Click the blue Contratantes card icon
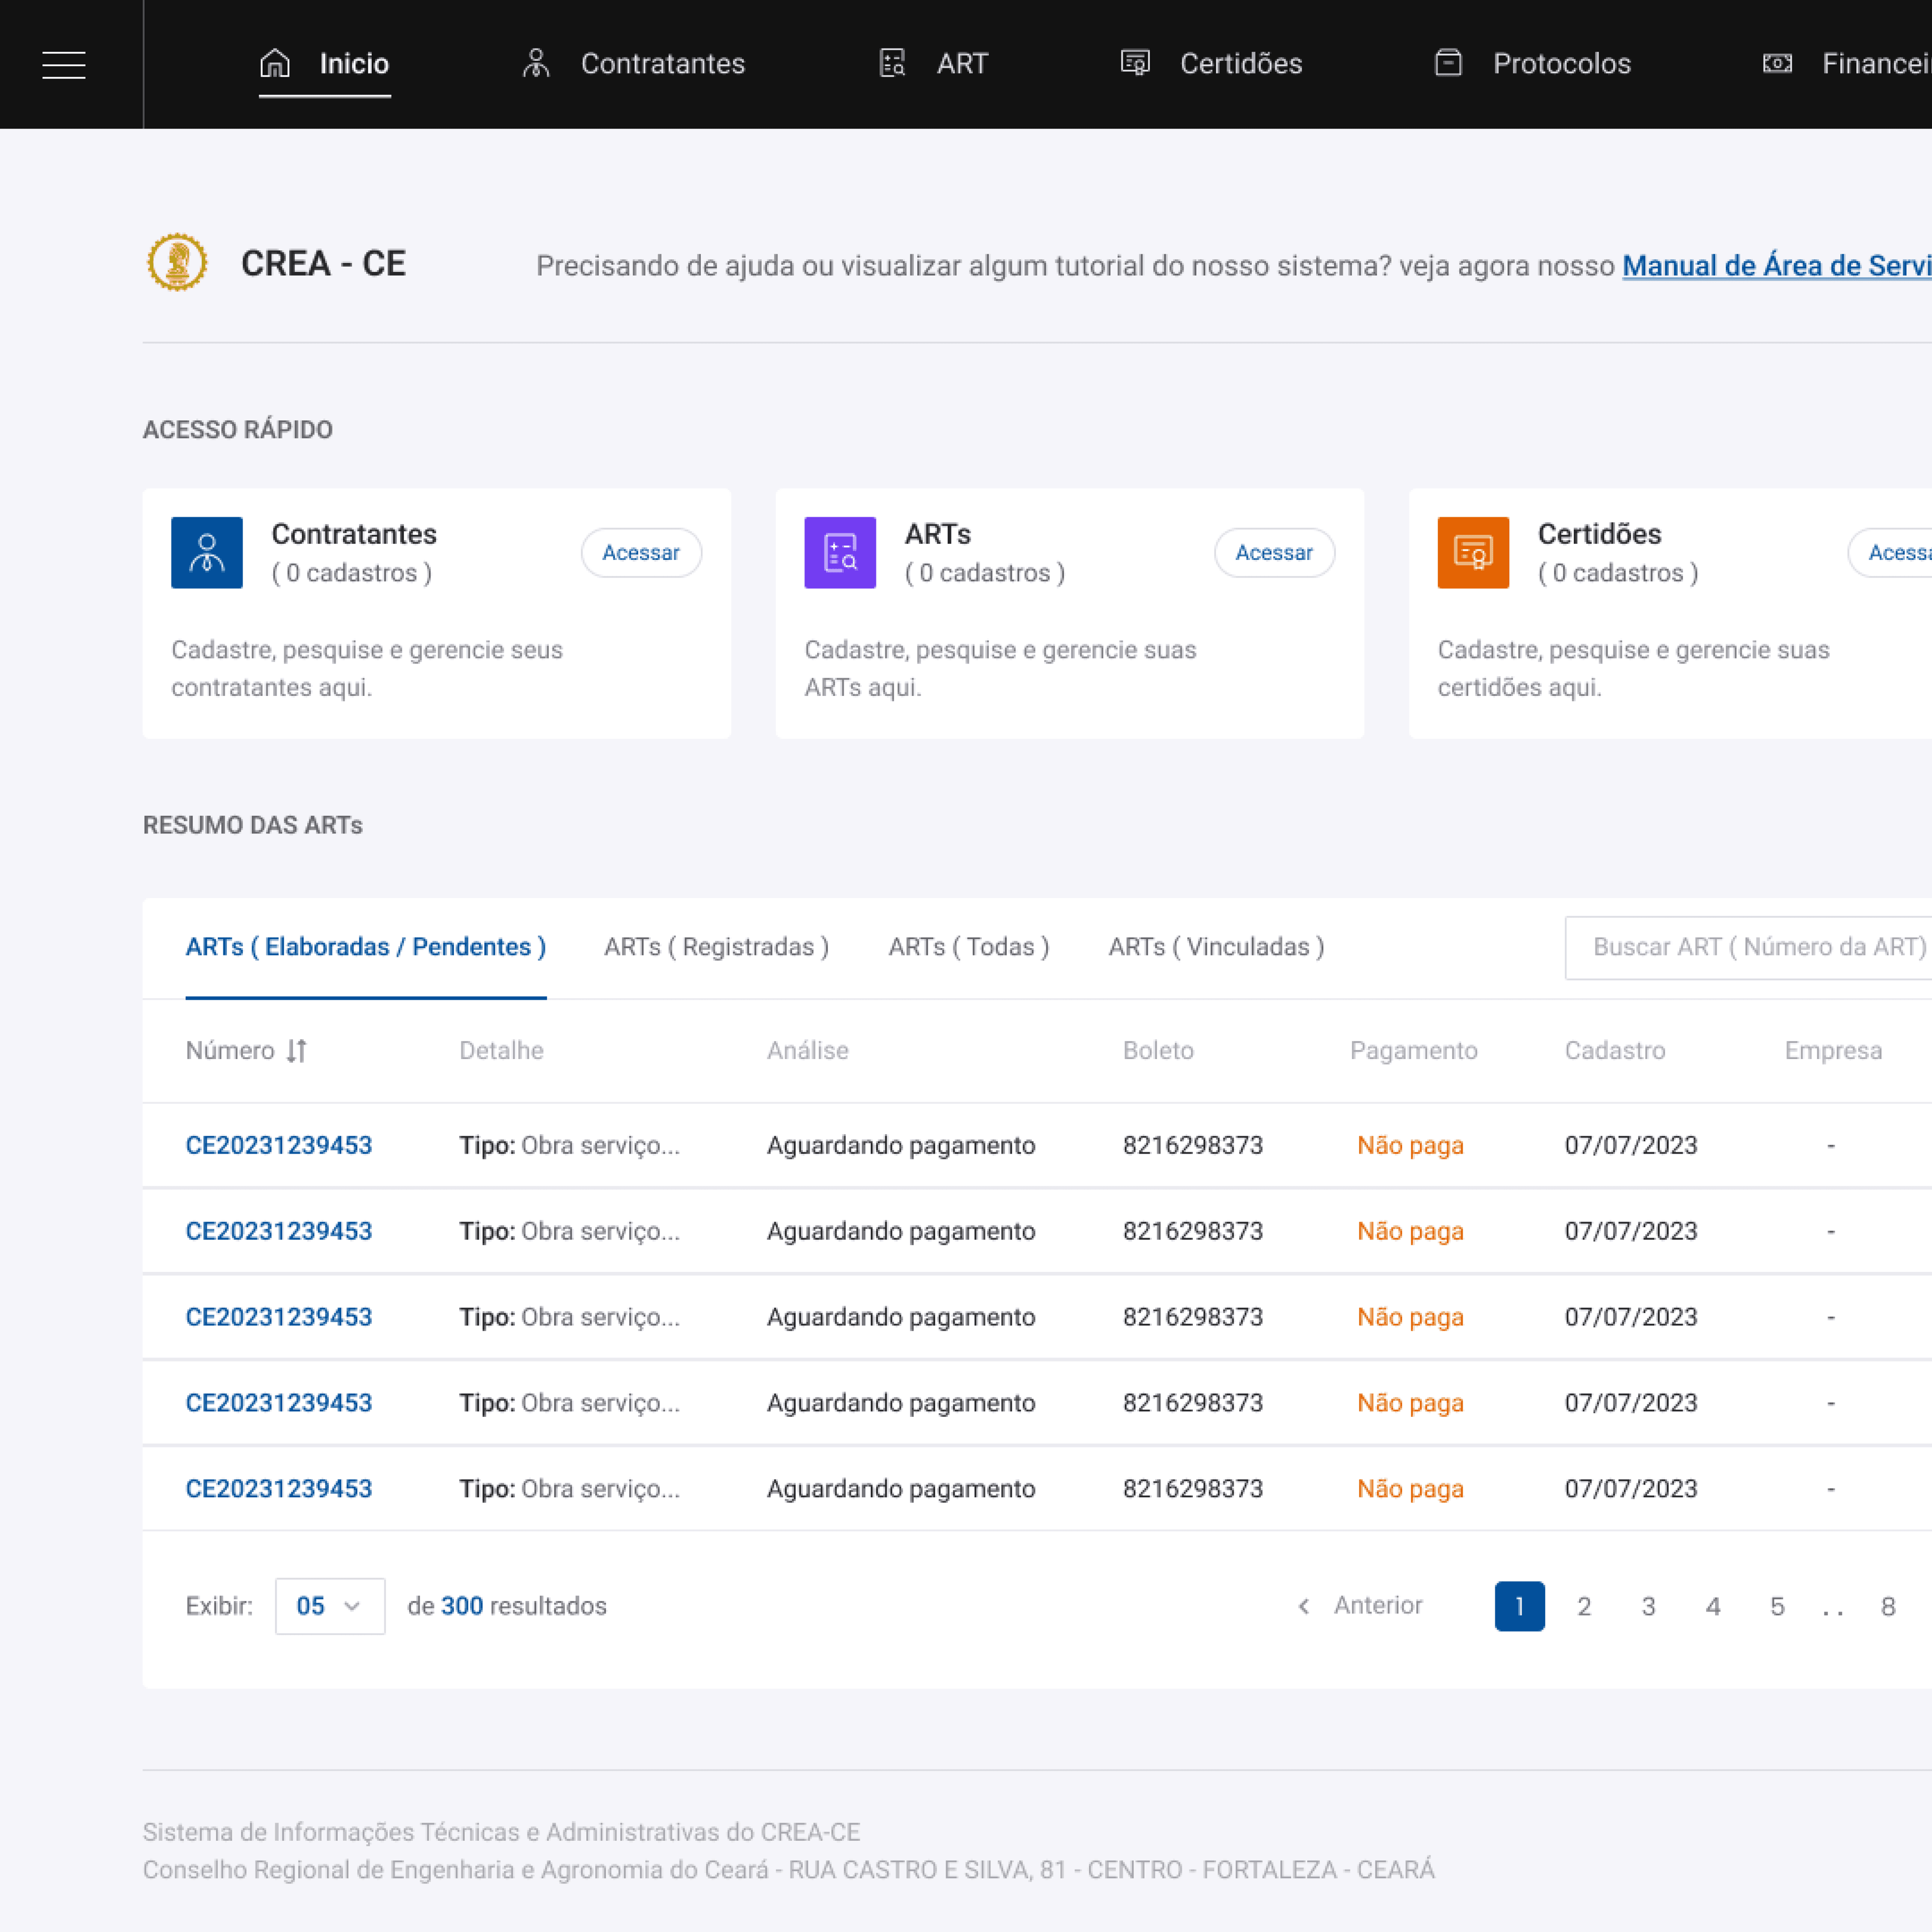 [207, 552]
